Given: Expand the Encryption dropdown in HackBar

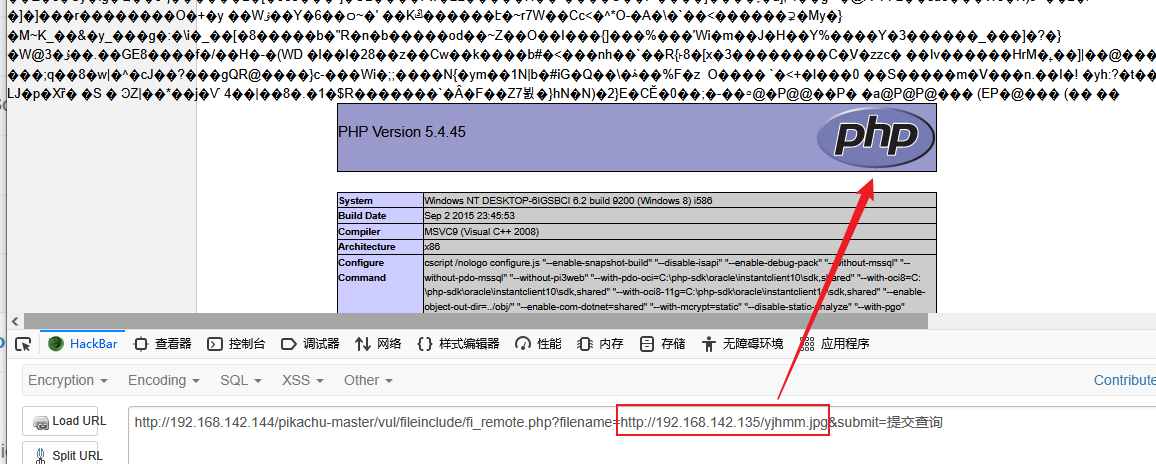Looking at the screenshot, I should [68, 381].
